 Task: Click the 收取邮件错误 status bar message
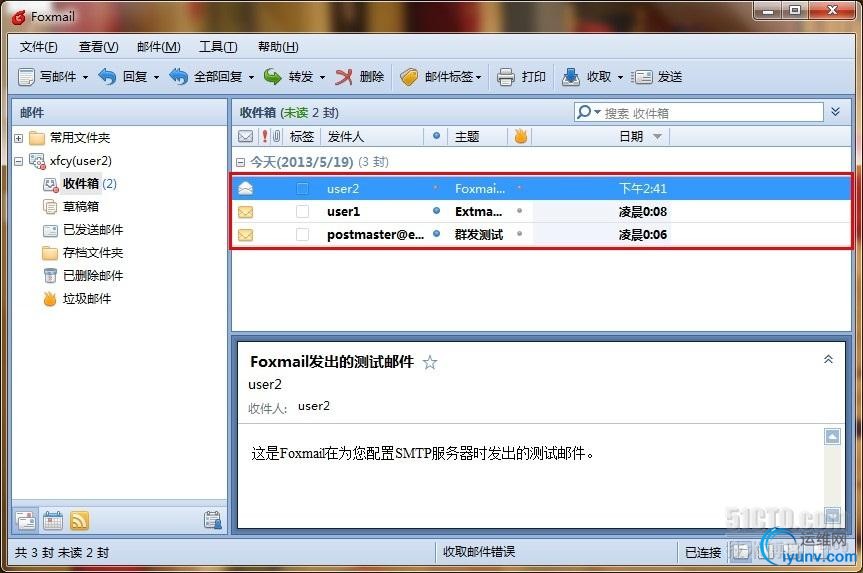(479, 552)
